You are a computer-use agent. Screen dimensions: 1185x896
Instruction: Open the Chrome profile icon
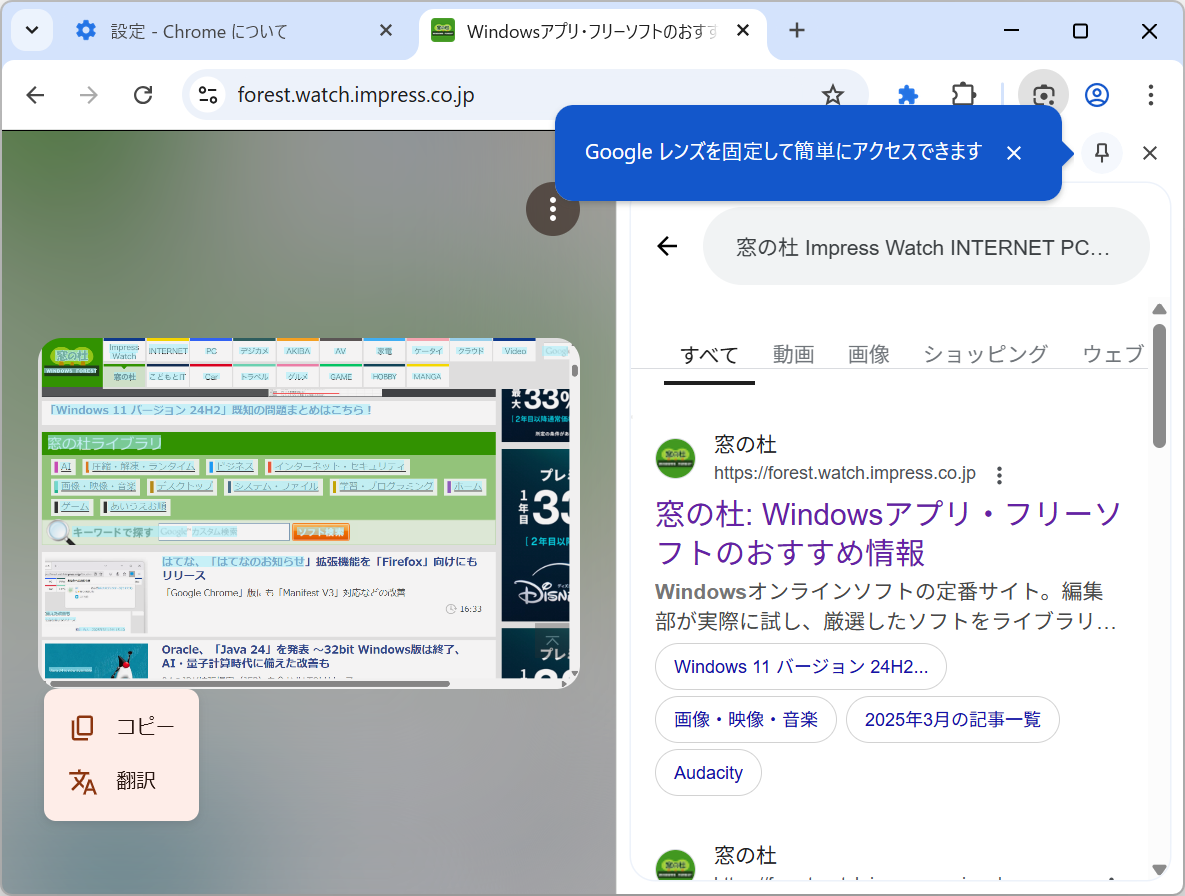[x=1097, y=94]
